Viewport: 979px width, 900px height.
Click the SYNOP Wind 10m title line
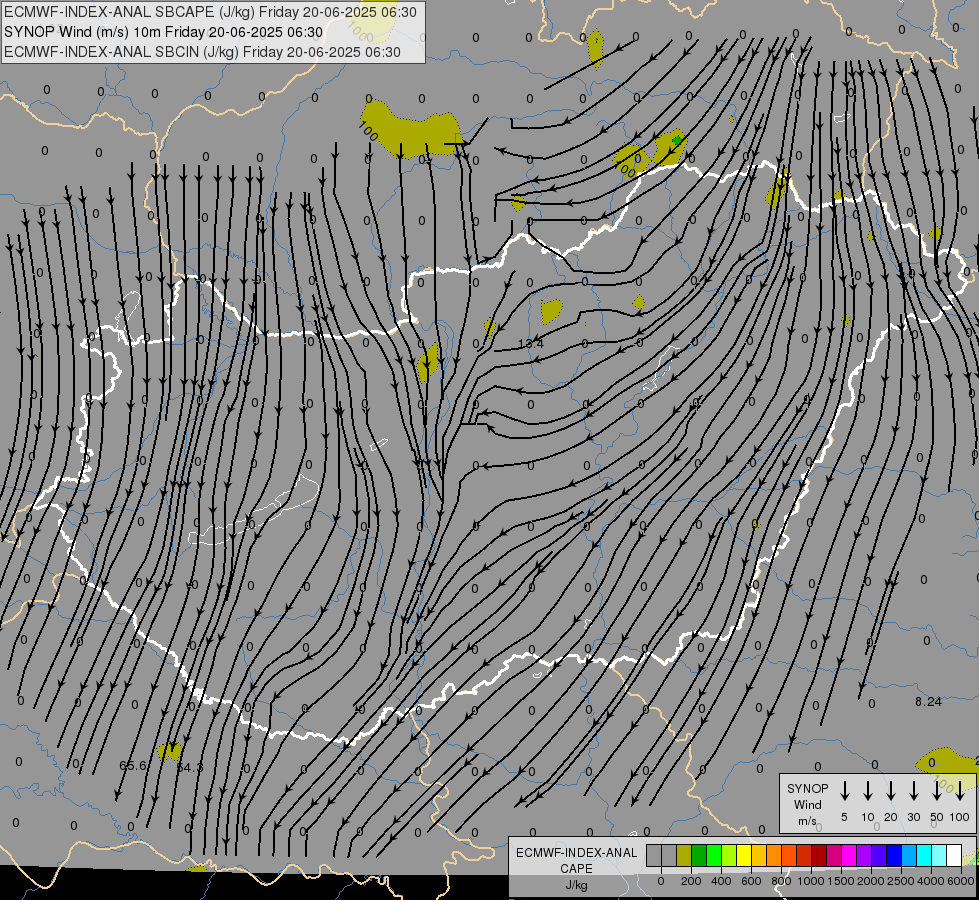164,32
